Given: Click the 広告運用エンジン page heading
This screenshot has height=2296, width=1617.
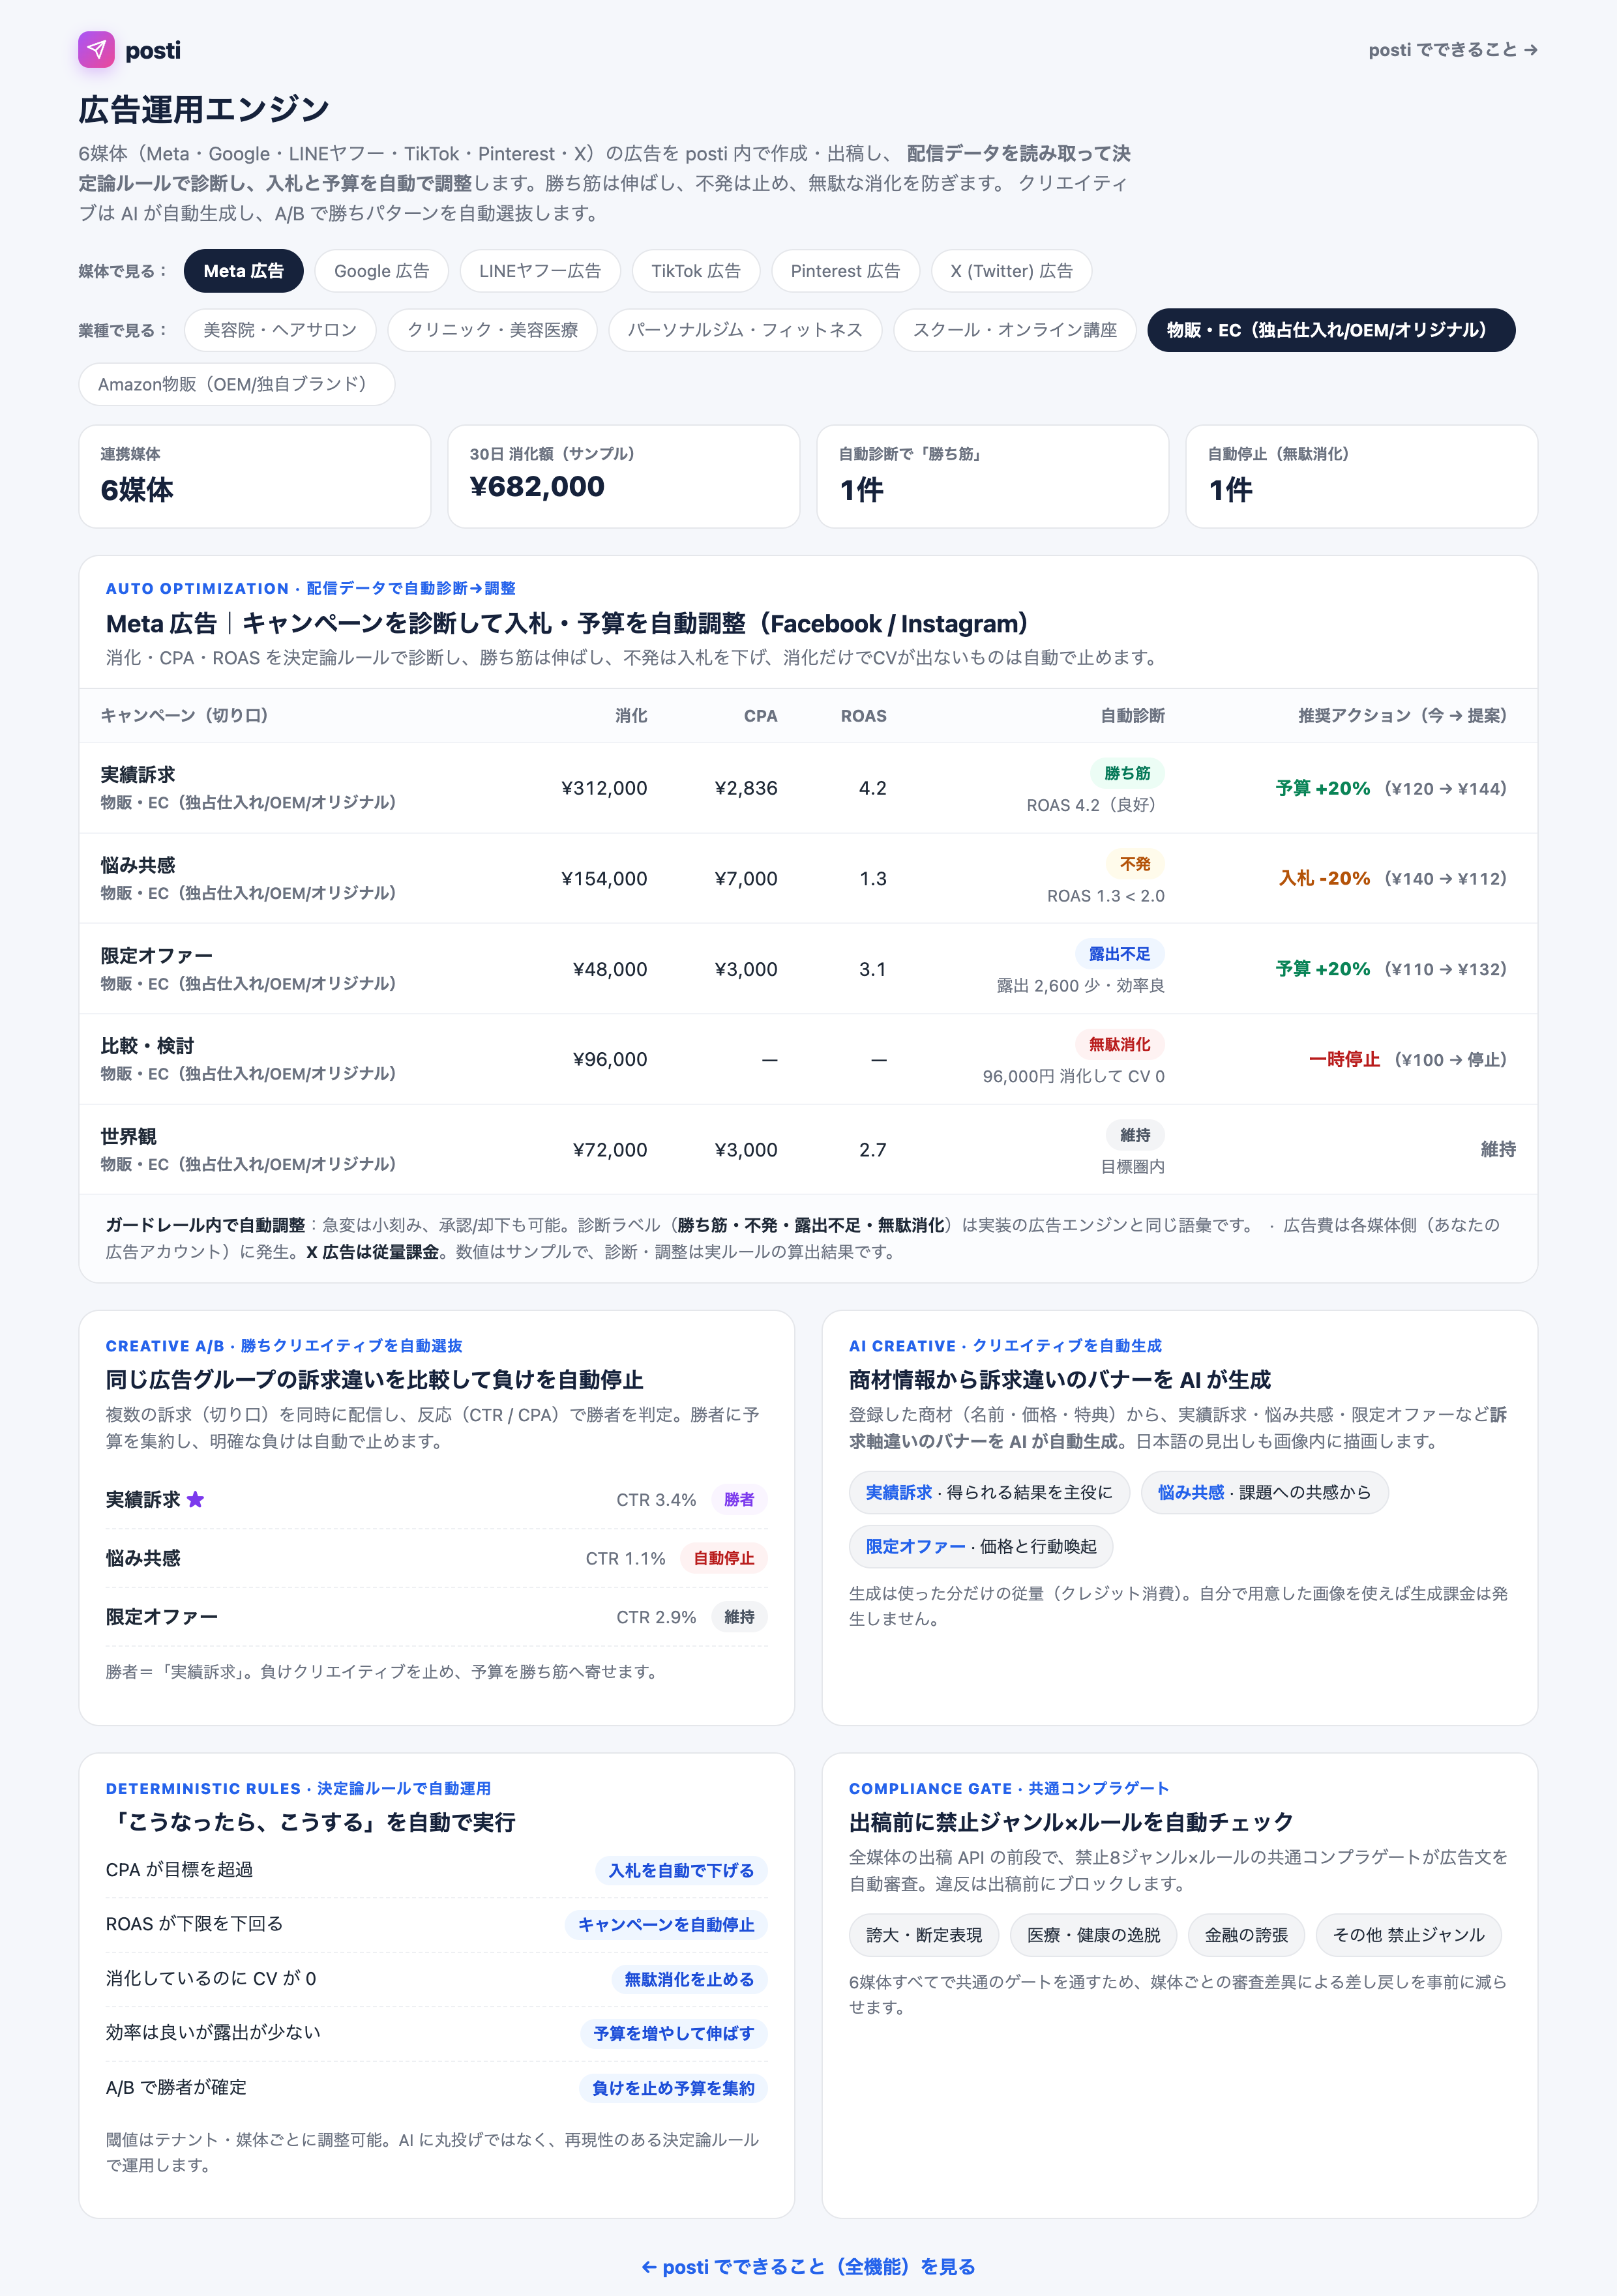Looking at the screenshot, I should 204,109.
